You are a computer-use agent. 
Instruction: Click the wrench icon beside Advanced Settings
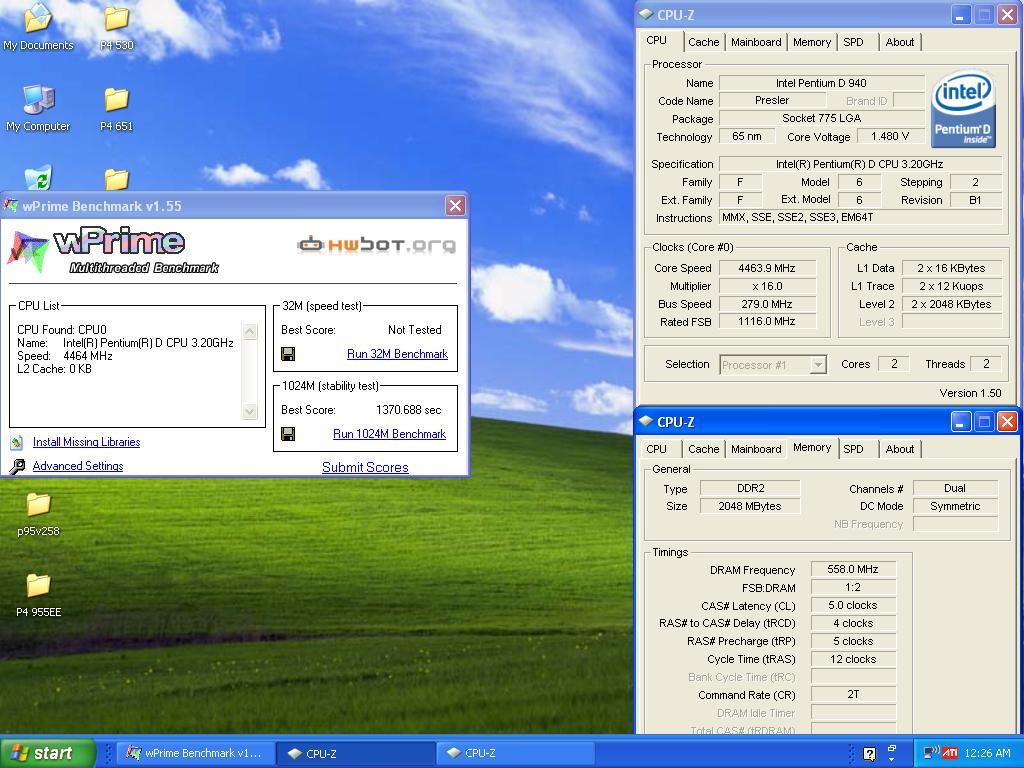(18, 466)
